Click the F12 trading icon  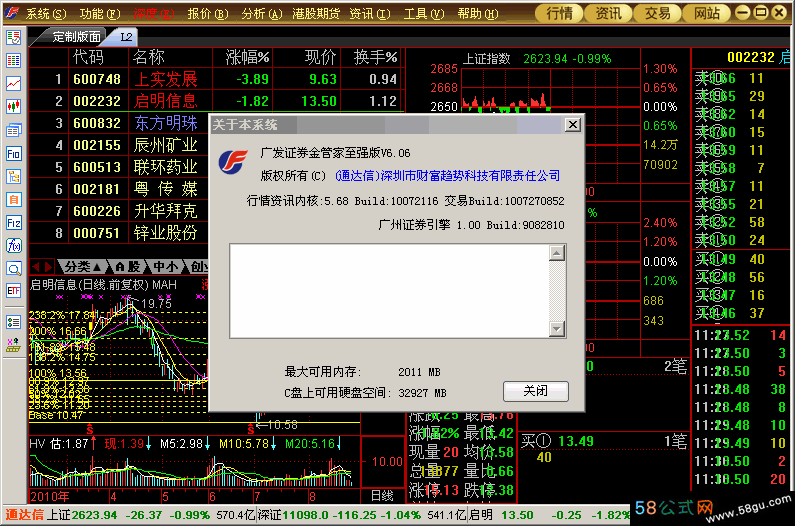pos(13,223)
